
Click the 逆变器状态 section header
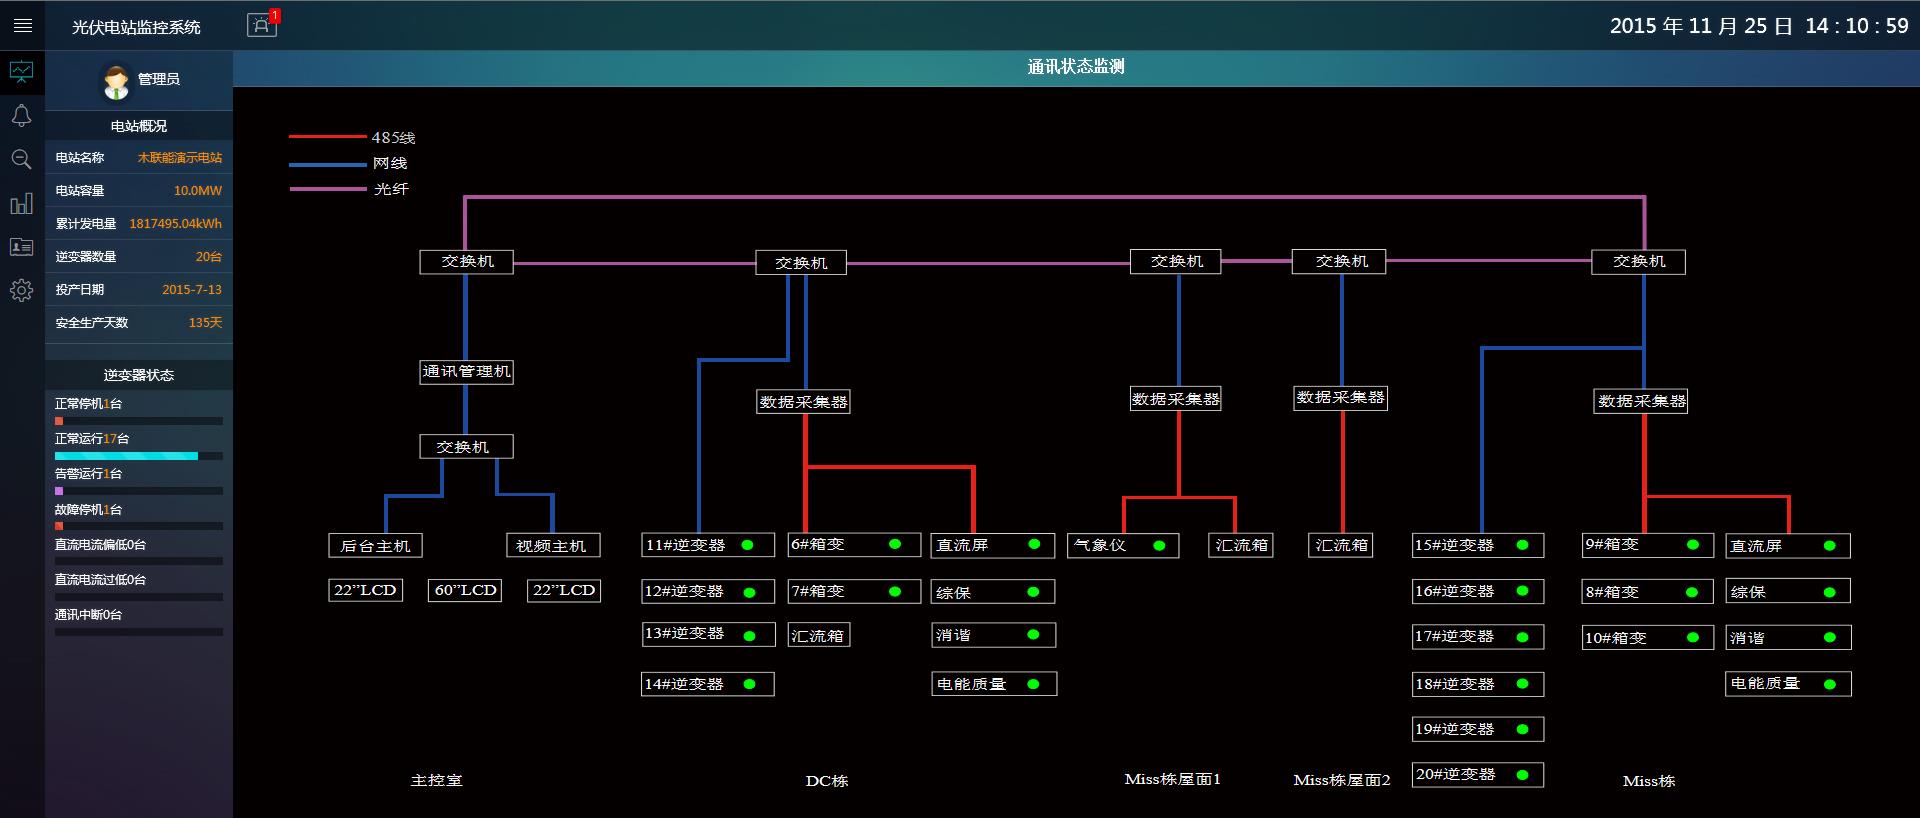coord(139,375)
